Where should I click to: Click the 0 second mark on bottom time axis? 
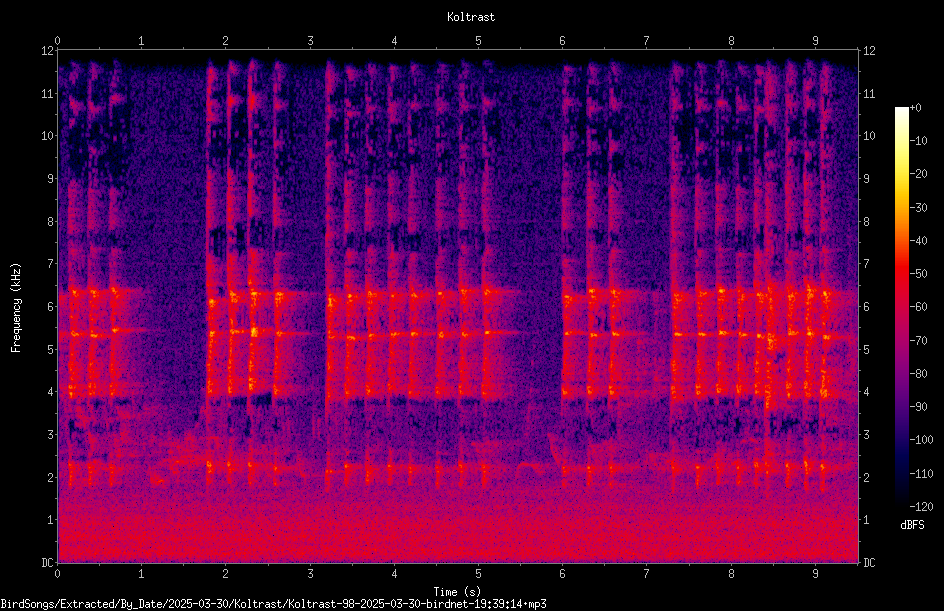(57, 574)
